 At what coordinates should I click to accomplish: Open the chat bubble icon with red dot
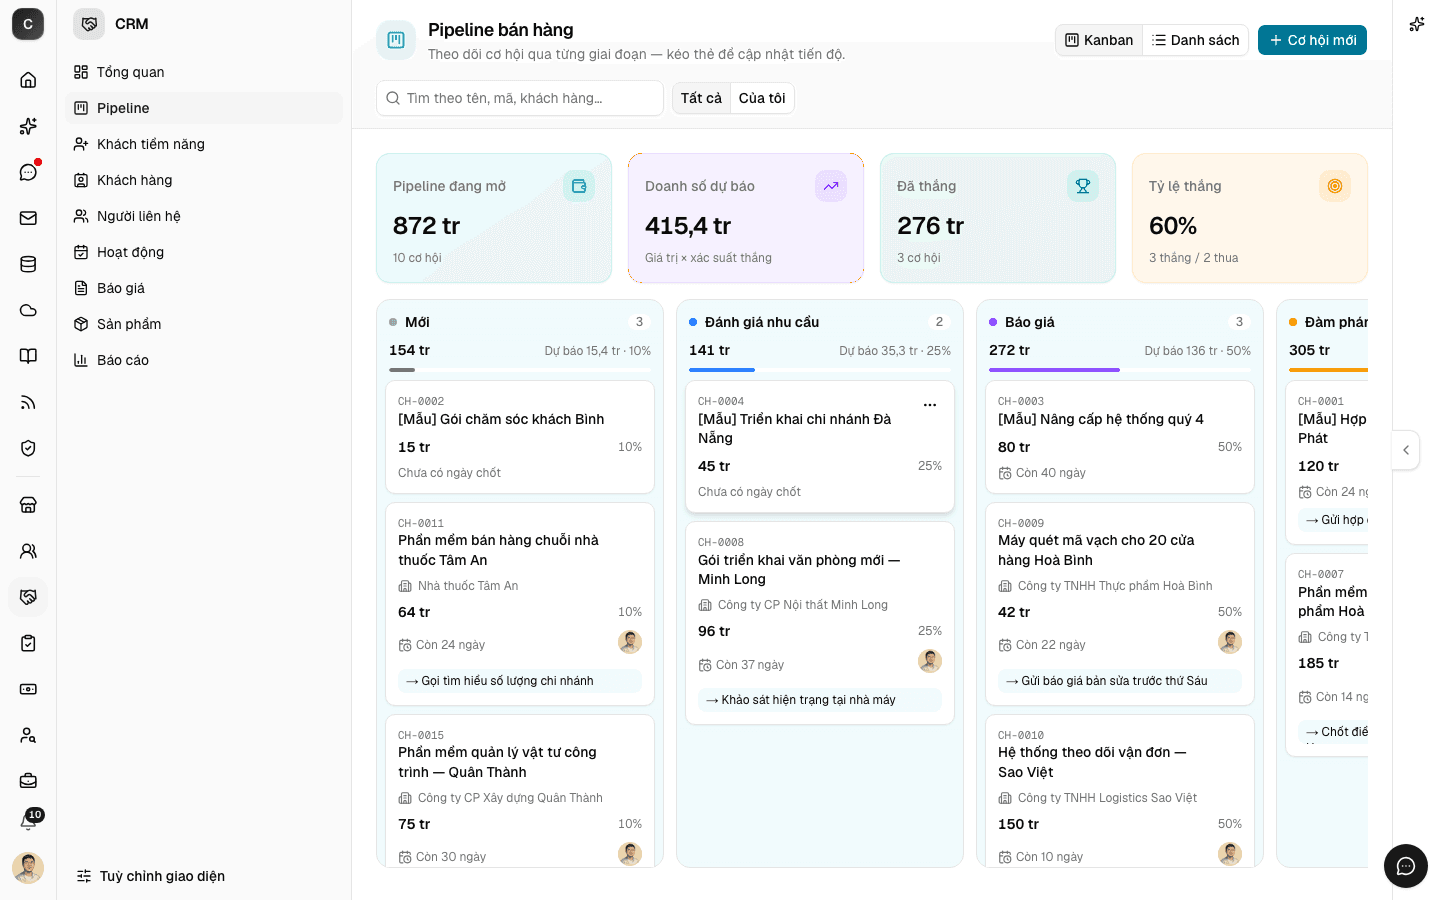(28, 172)
